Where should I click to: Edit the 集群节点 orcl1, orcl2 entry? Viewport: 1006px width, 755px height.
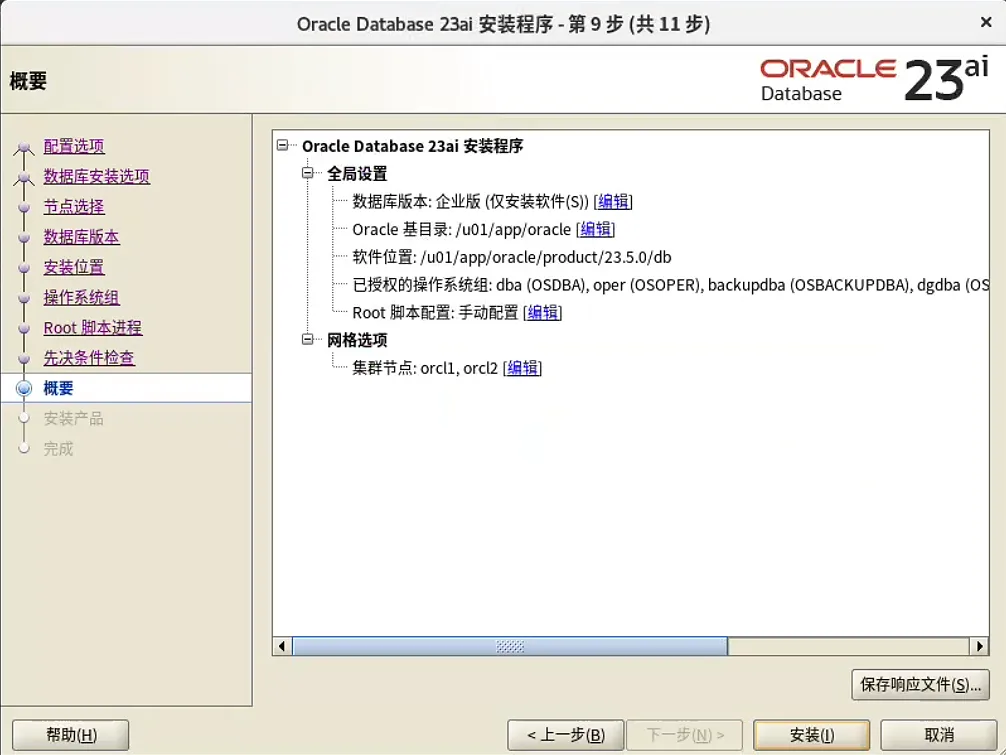click(x=521, y=367)
